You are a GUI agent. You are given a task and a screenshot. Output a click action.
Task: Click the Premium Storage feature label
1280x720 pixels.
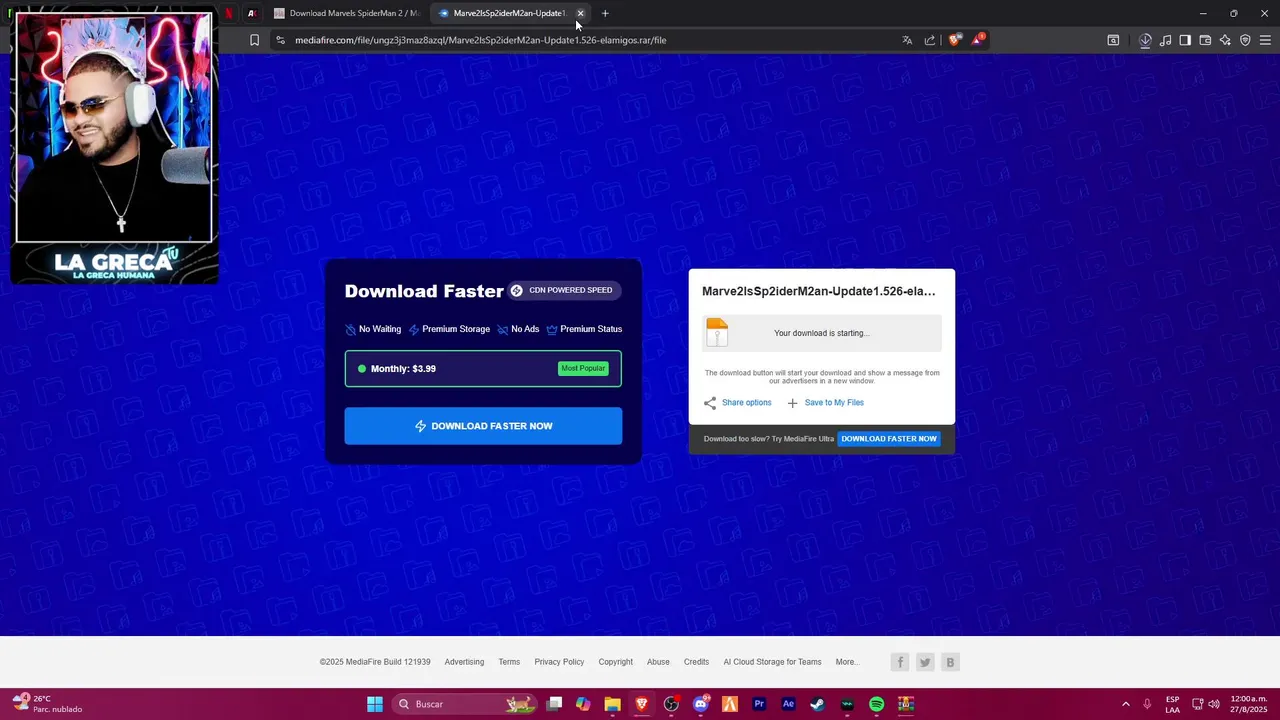click(449, 329)
